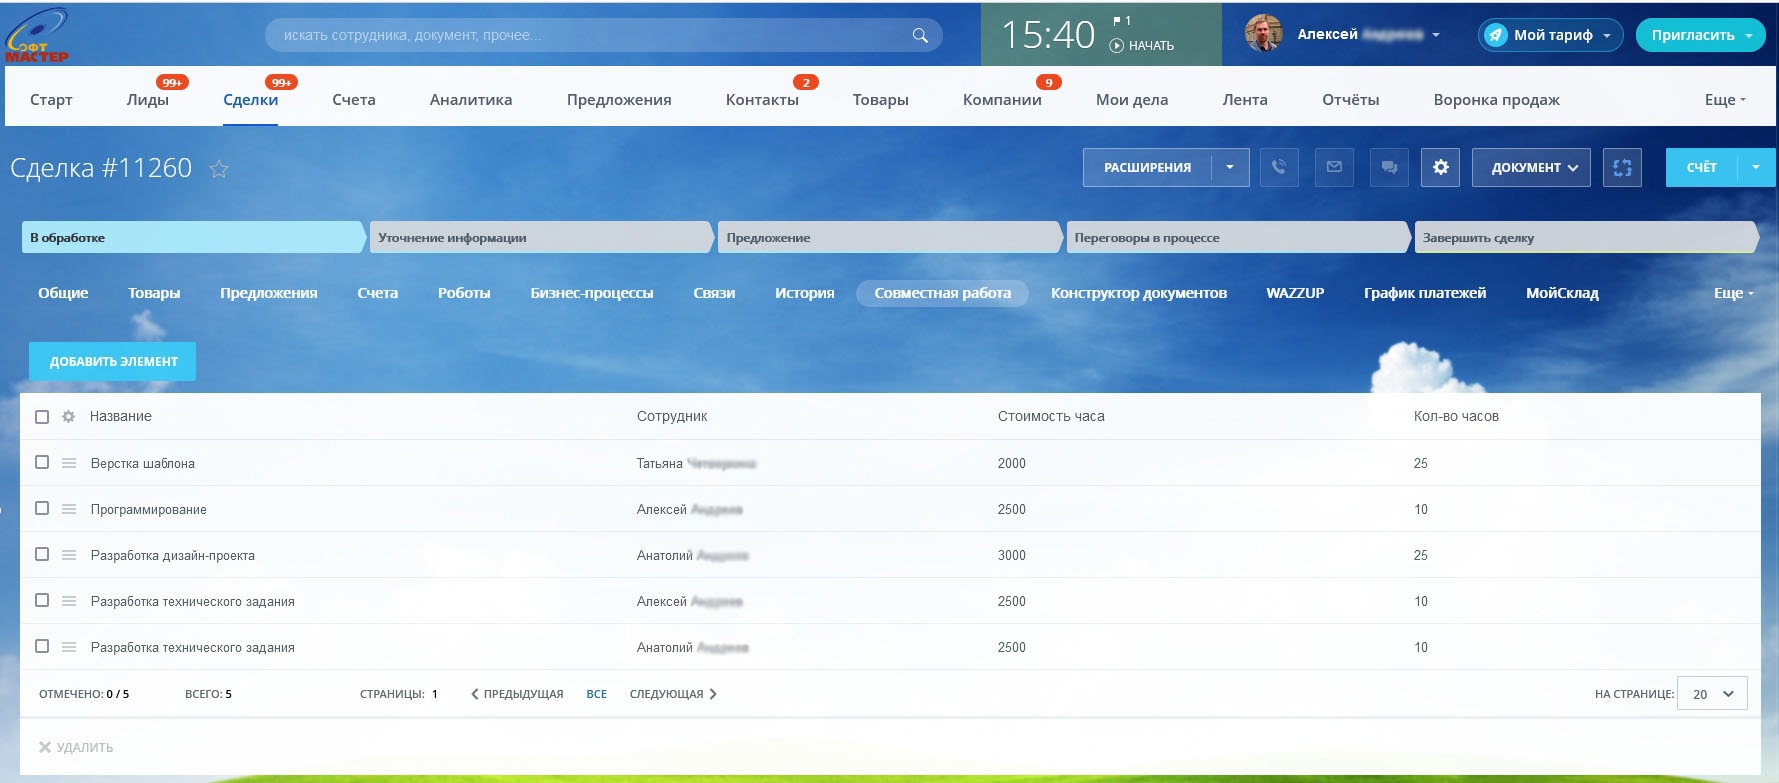This screenshot has height=783, width=1779.
Task: Click the phone call icon in deal toolbar
Action: [x=1279, y=168]
